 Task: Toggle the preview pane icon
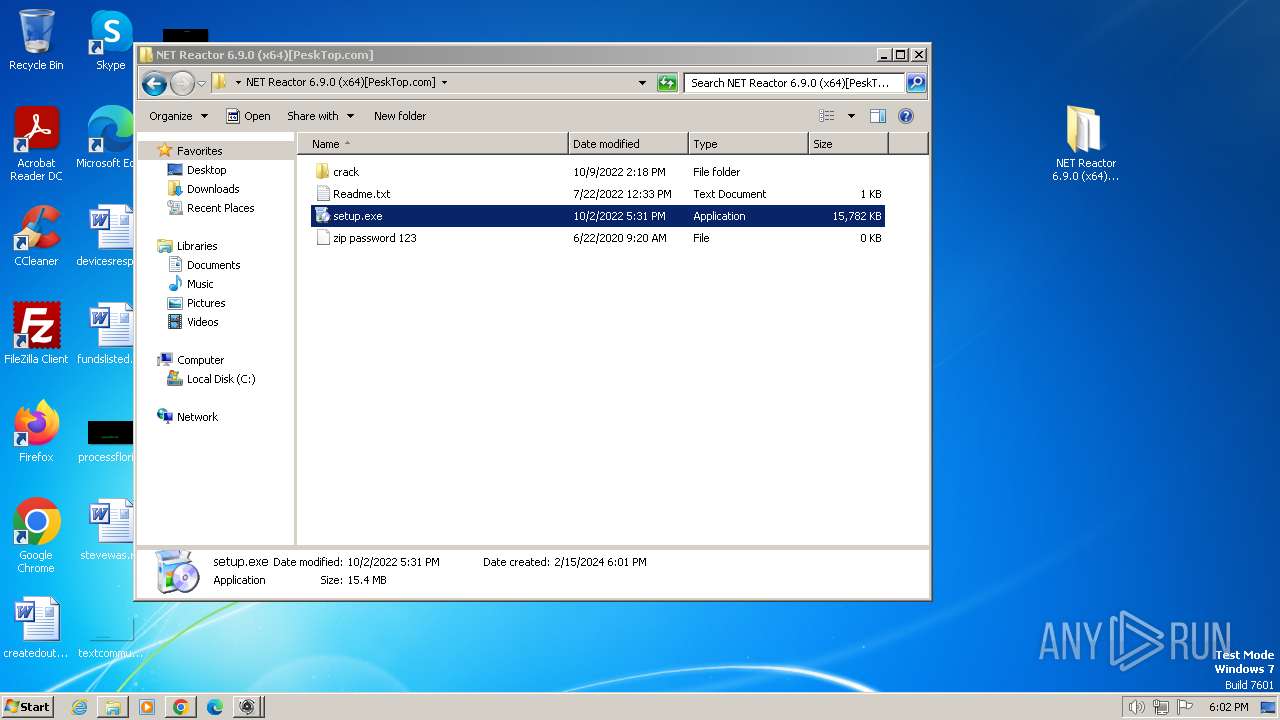pyautogui.click(x=878, y=116)
